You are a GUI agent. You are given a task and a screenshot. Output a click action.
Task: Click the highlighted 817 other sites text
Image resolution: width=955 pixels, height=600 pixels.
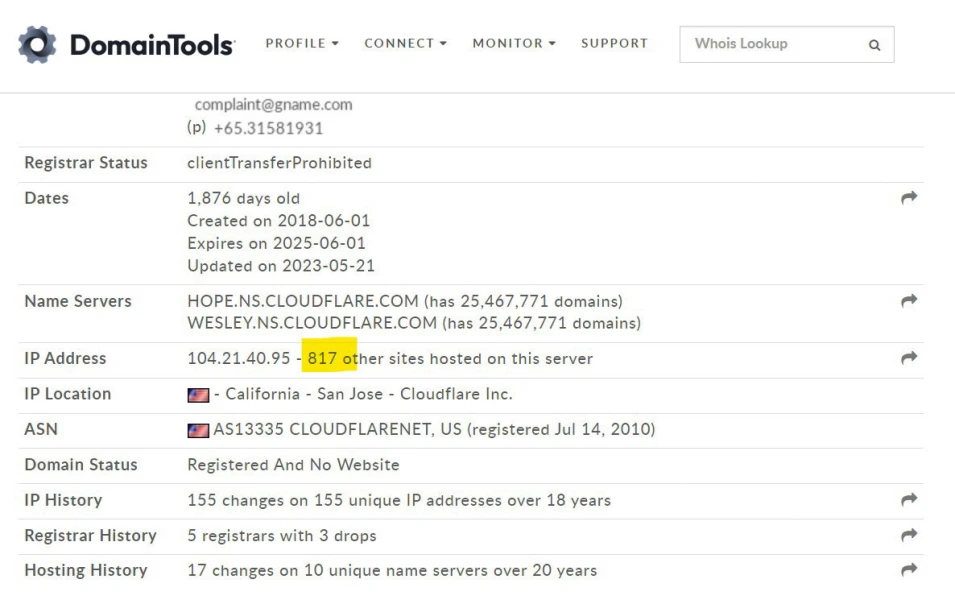[x=331, y=358]
